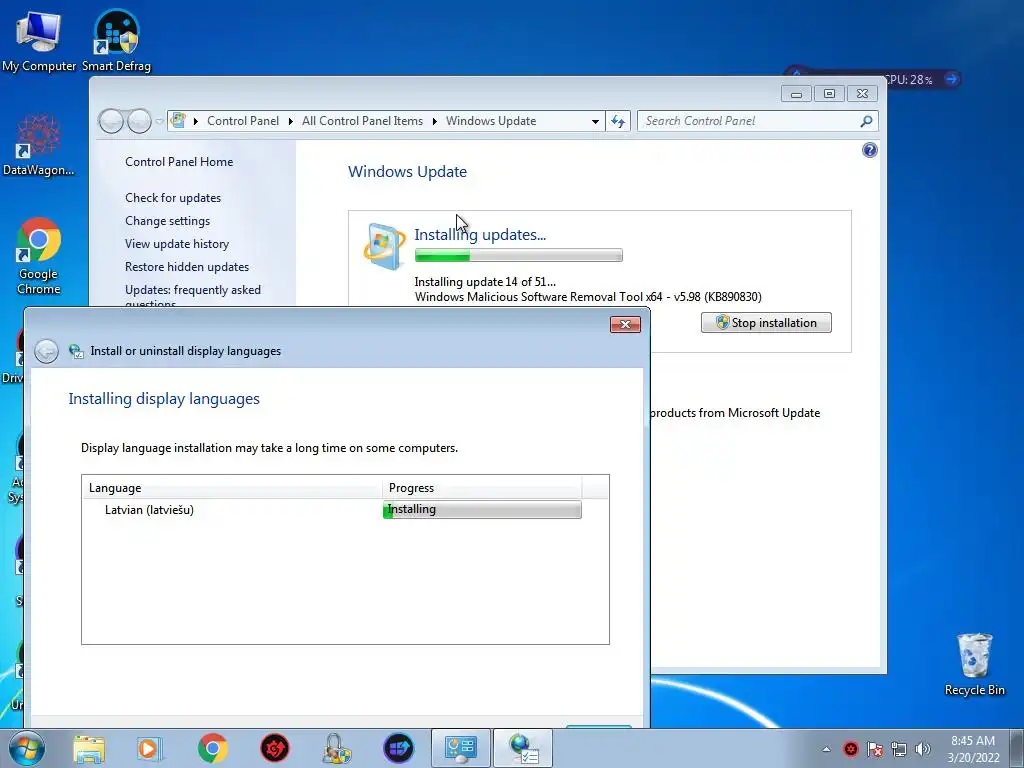Click the red system tray icon

point(850,749)
